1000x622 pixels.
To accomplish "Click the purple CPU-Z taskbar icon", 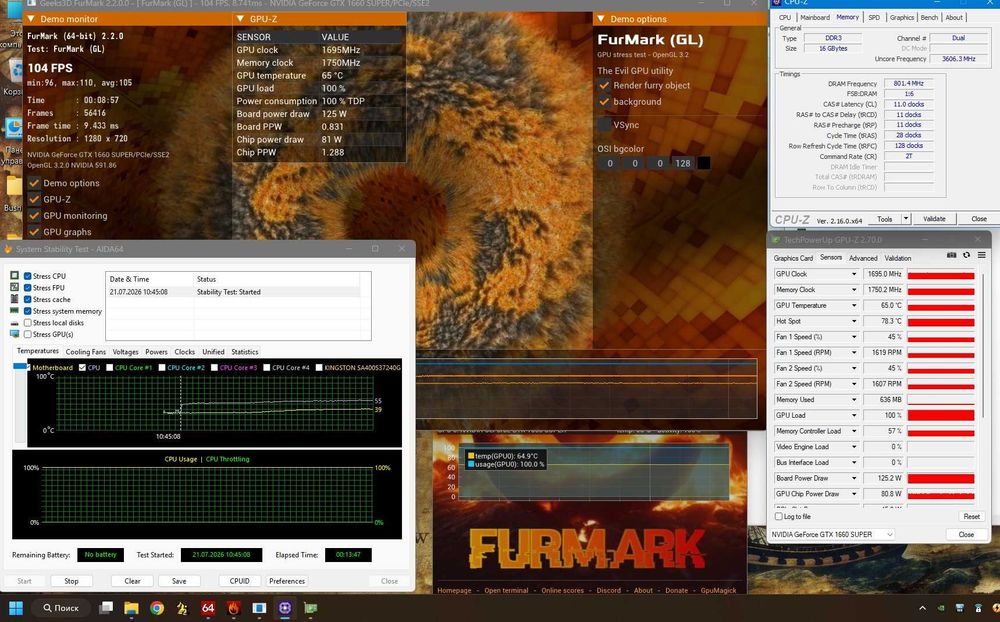I will coord(285,608).
